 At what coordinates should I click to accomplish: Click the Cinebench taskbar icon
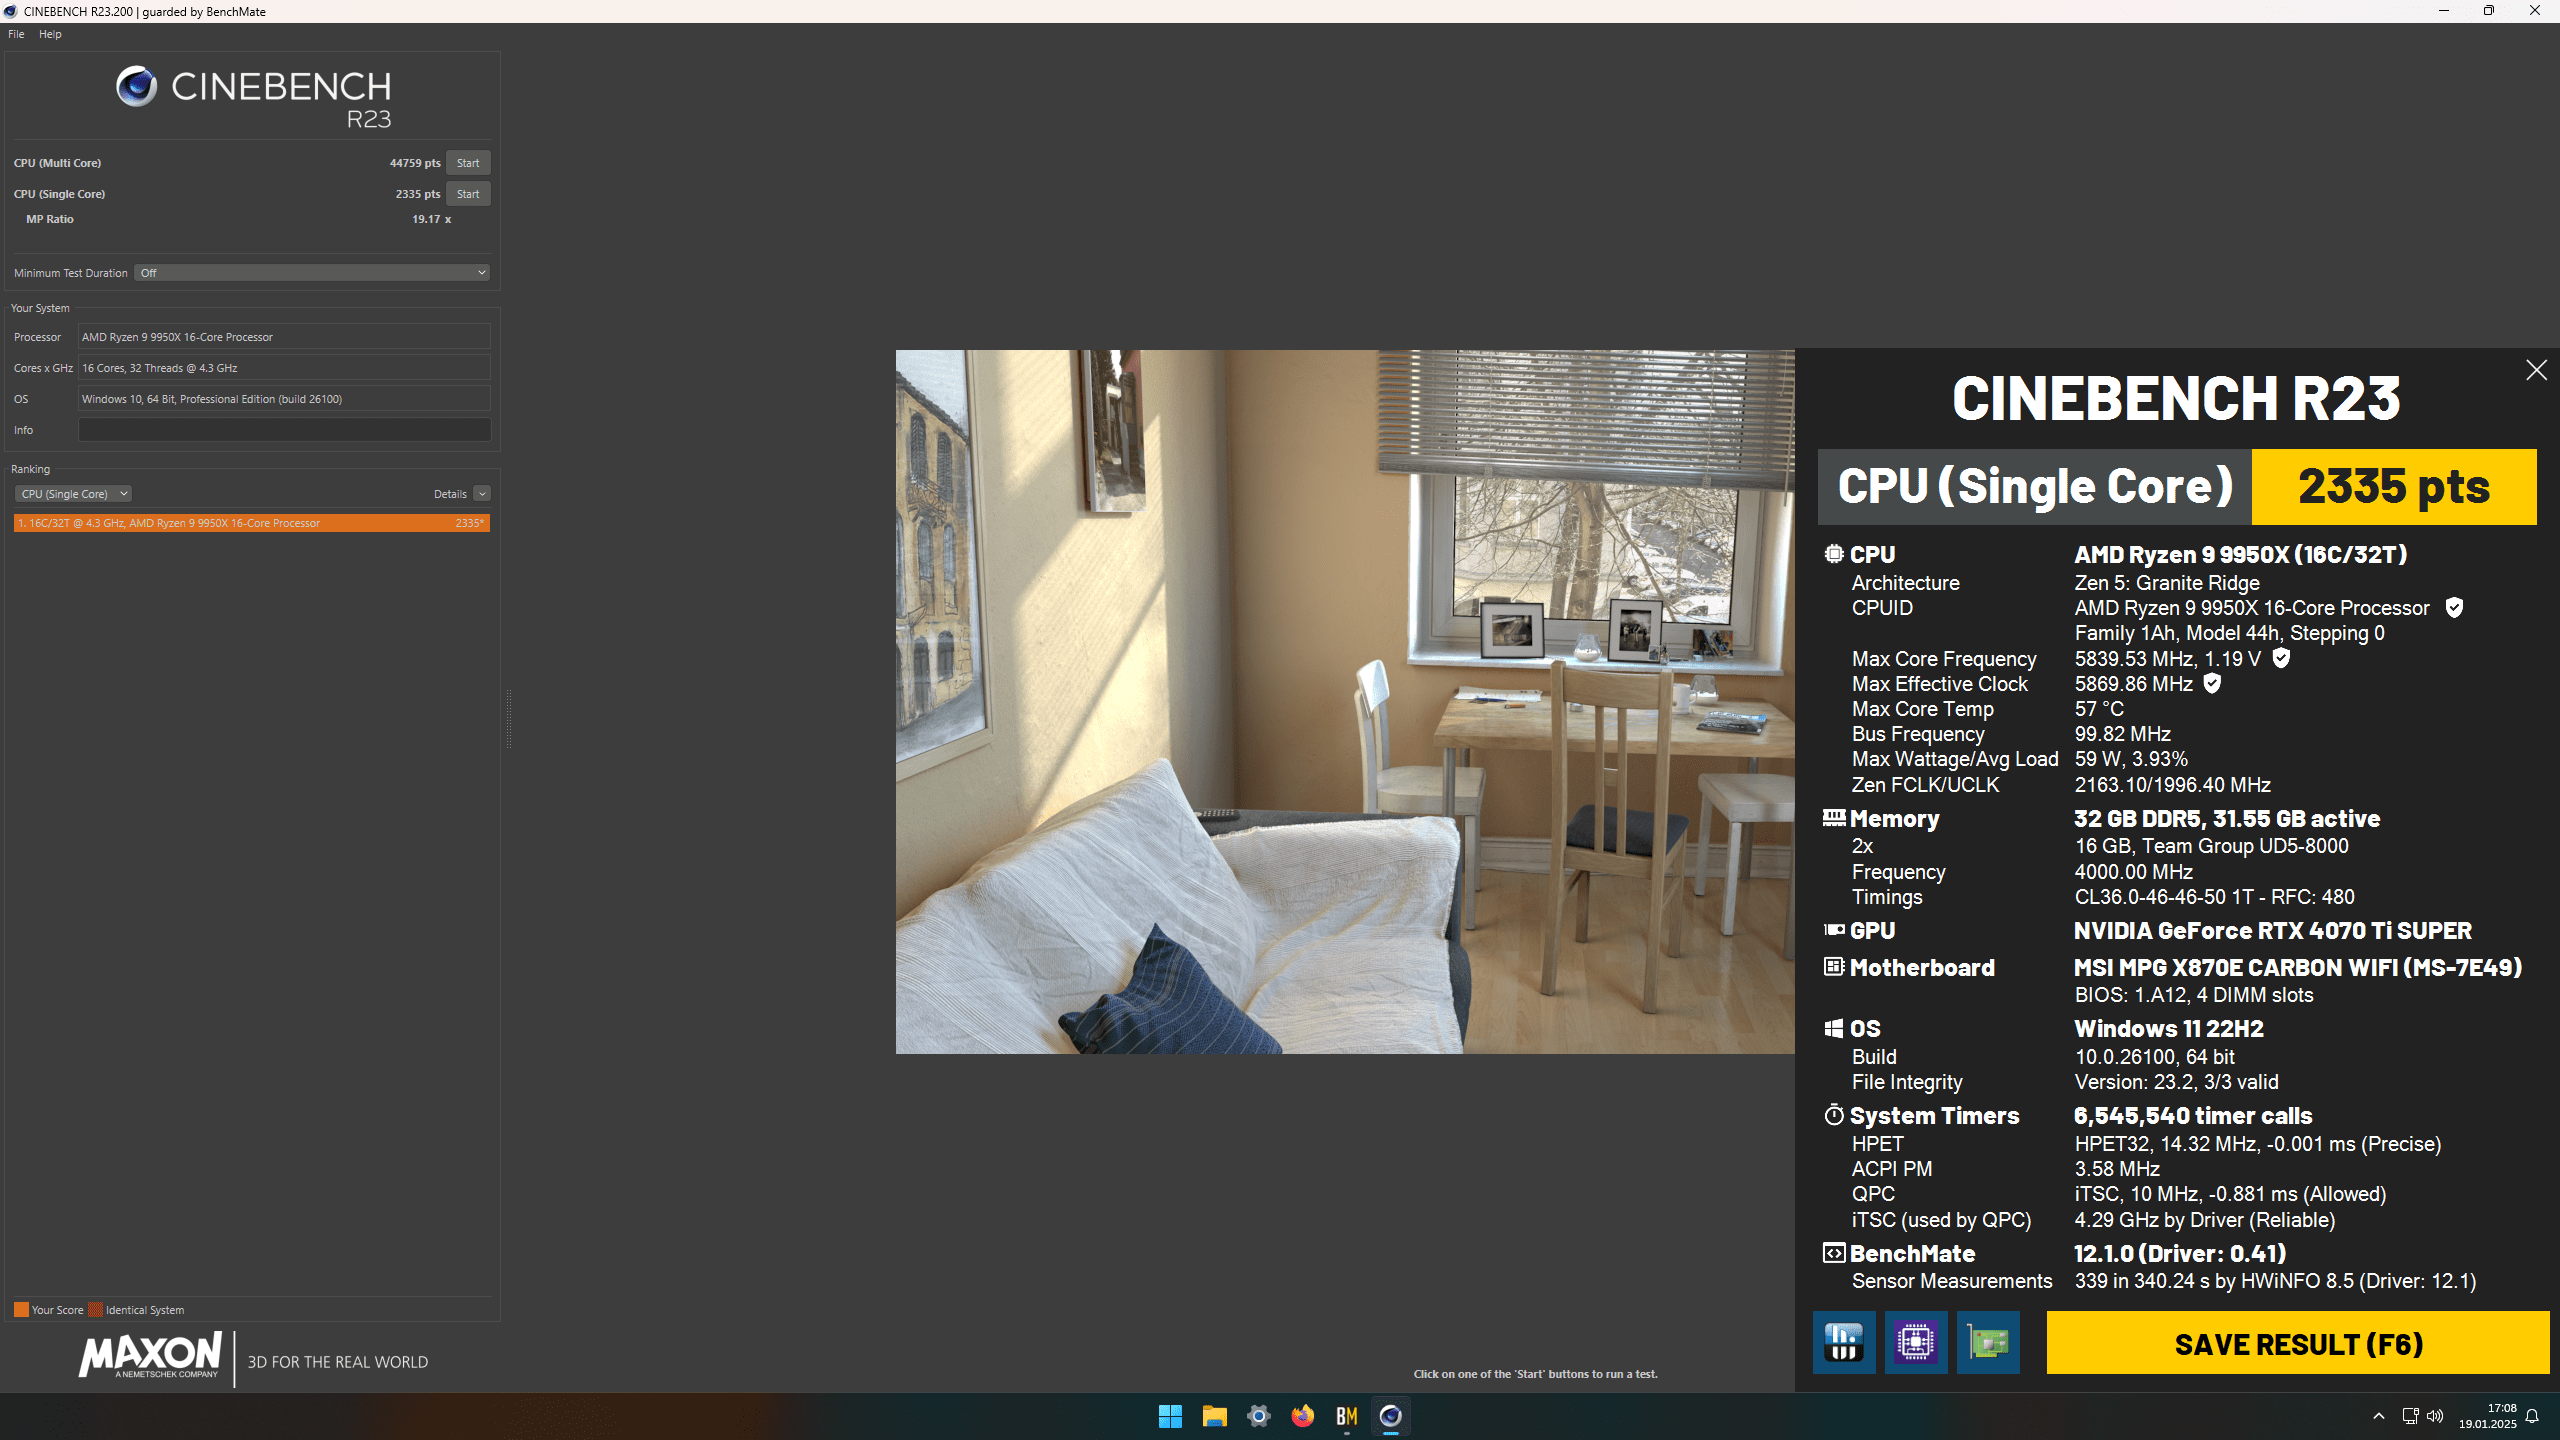click(1390, 1416)
